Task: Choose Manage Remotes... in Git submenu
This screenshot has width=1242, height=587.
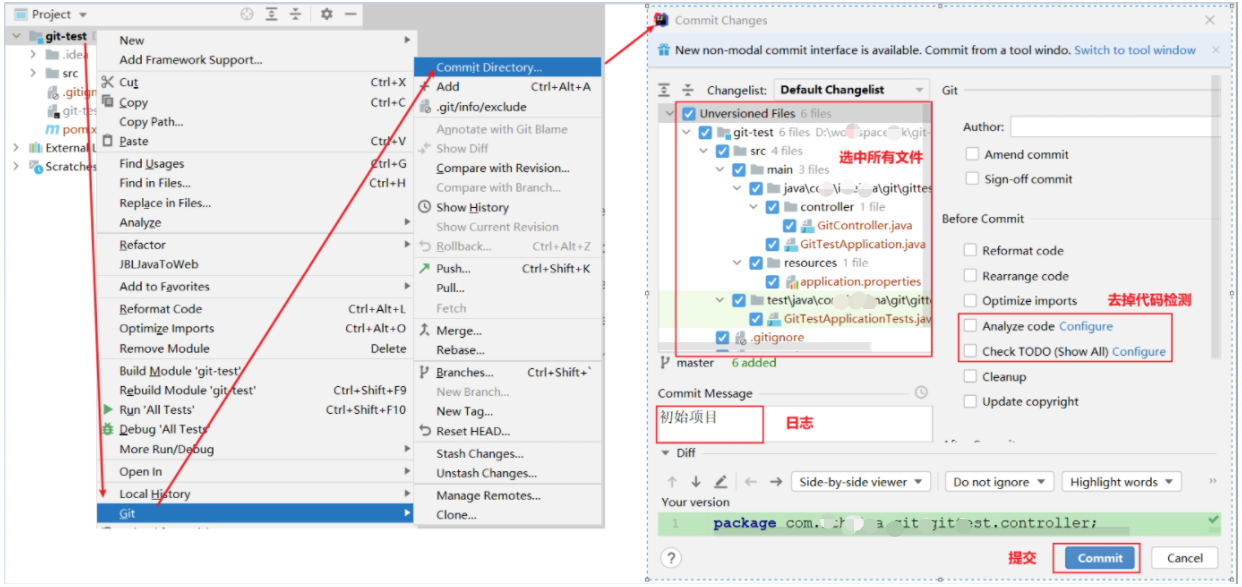Action: pyautogui.click(x=508, y=495)
